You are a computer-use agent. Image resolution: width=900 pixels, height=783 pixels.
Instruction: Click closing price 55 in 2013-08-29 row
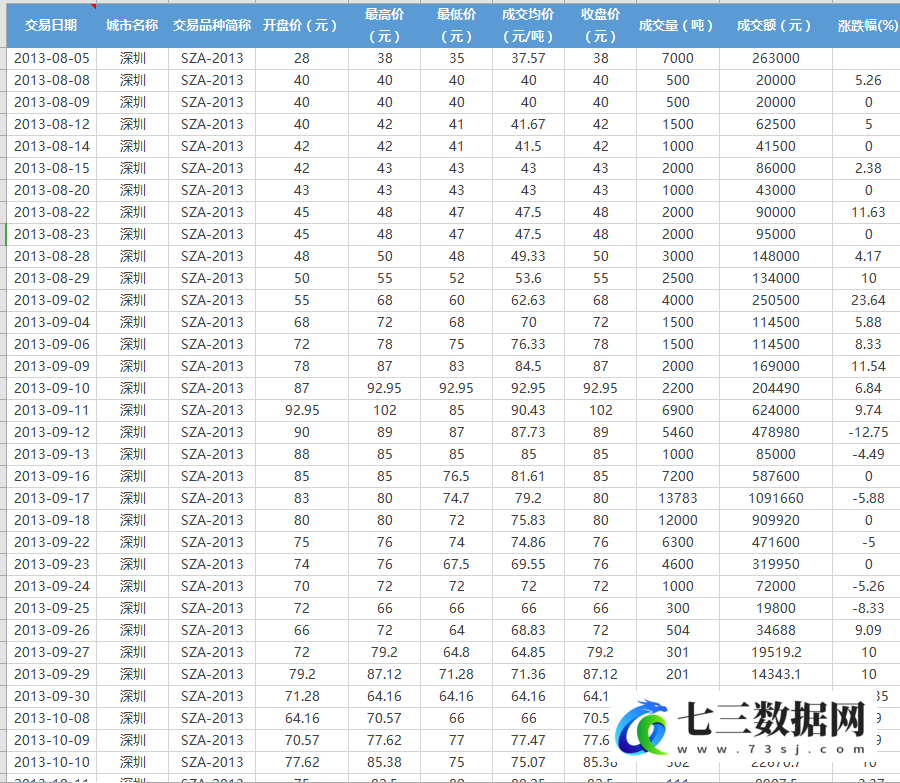click(x=600, y=278)
